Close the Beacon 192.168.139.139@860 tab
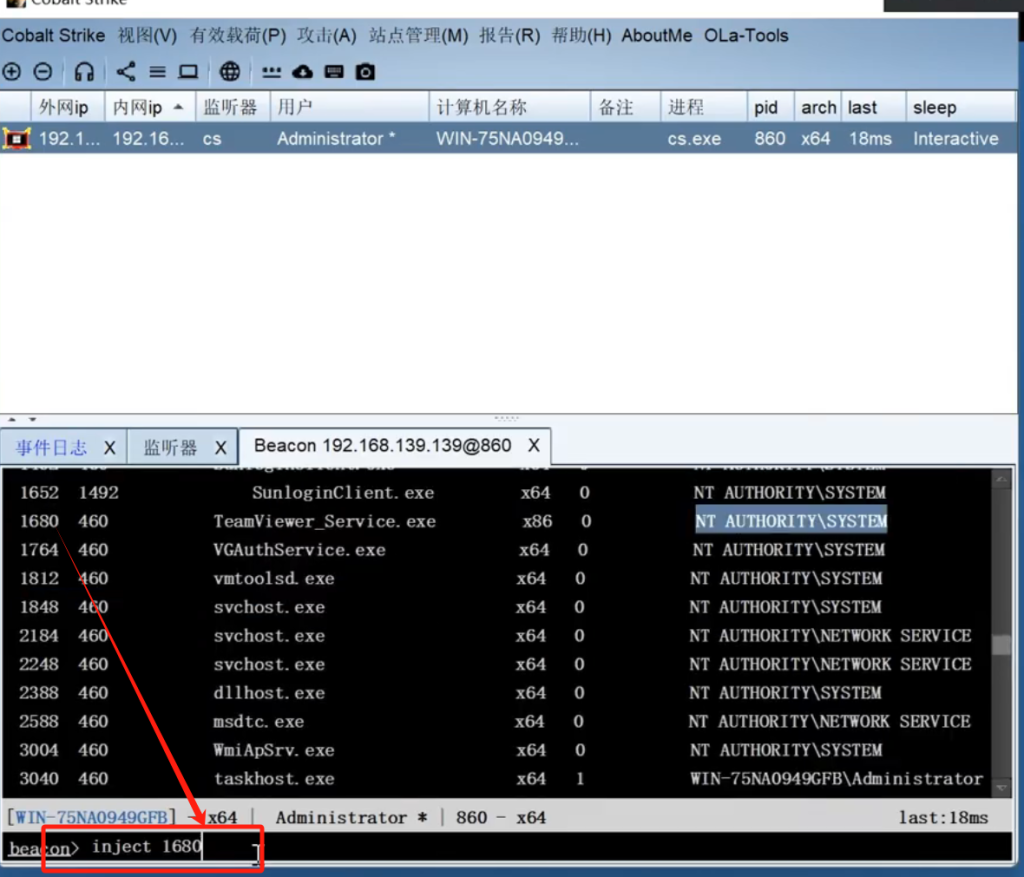The height and width of the screenshot is (877, 1024). (x=534, y=445)
